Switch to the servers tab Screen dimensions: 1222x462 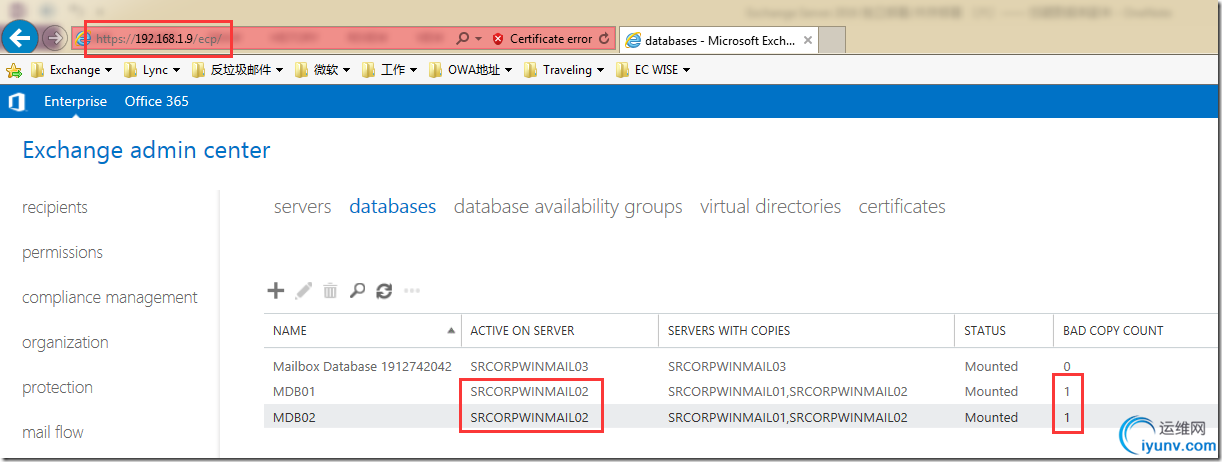pyautogui.click(x=302, y=207)
